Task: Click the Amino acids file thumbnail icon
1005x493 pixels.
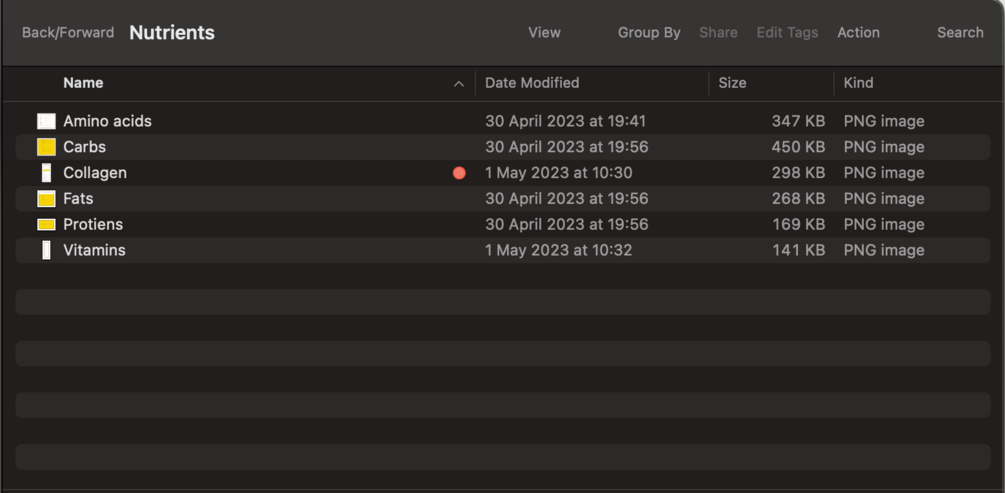Action: [x=46, y=121]
